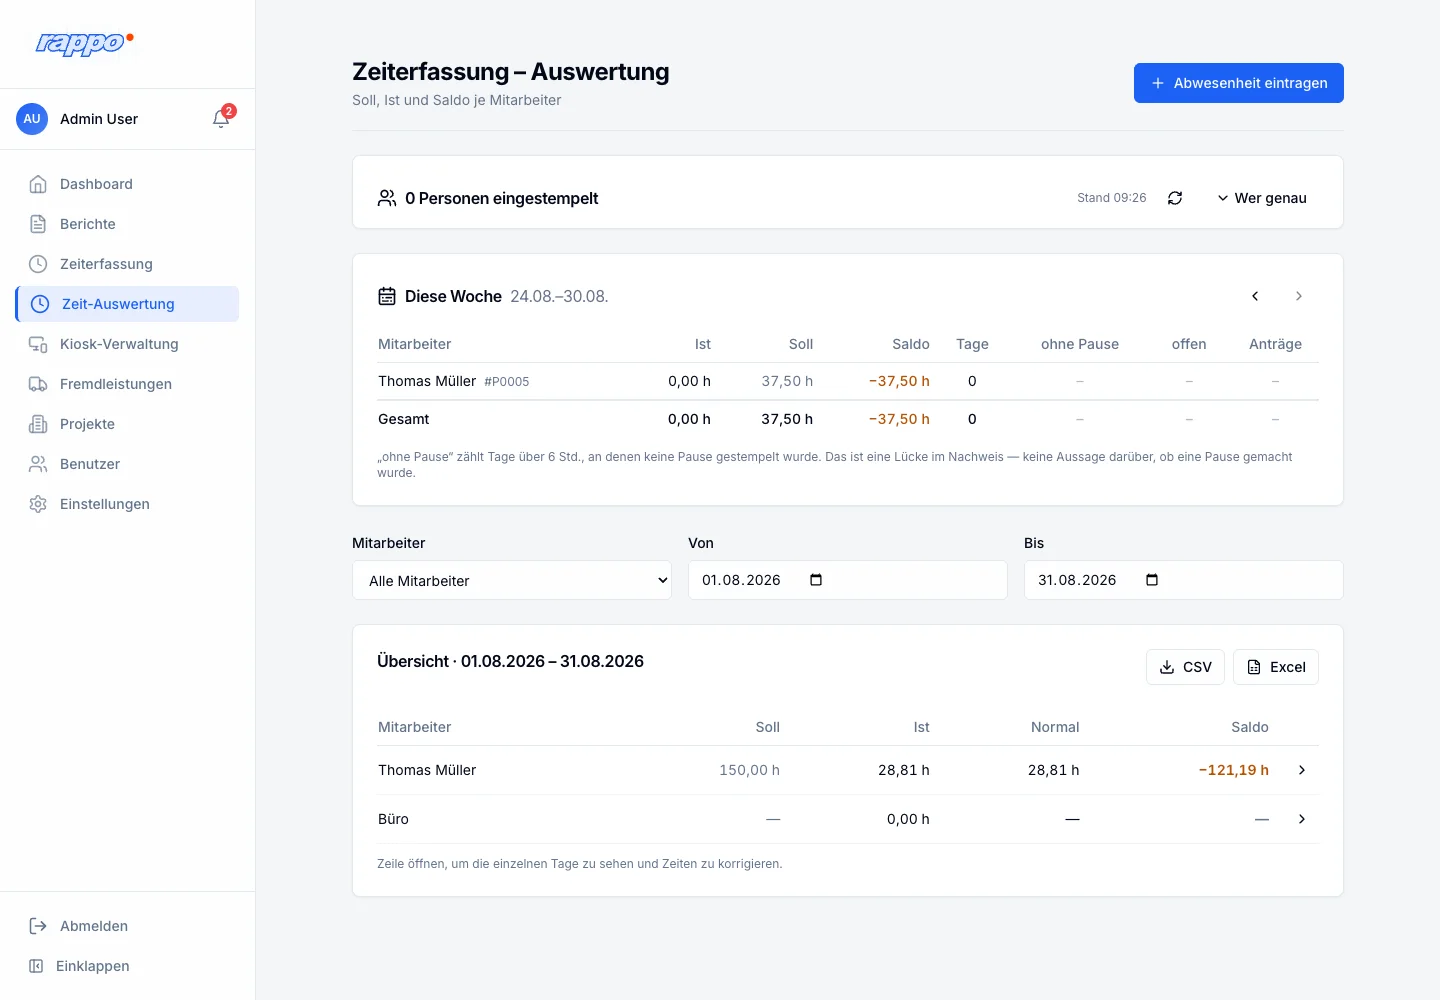Viewport: 1440px width, 1000px height.
Task: Open Einstellungen
Action: [x=127, y=504]
